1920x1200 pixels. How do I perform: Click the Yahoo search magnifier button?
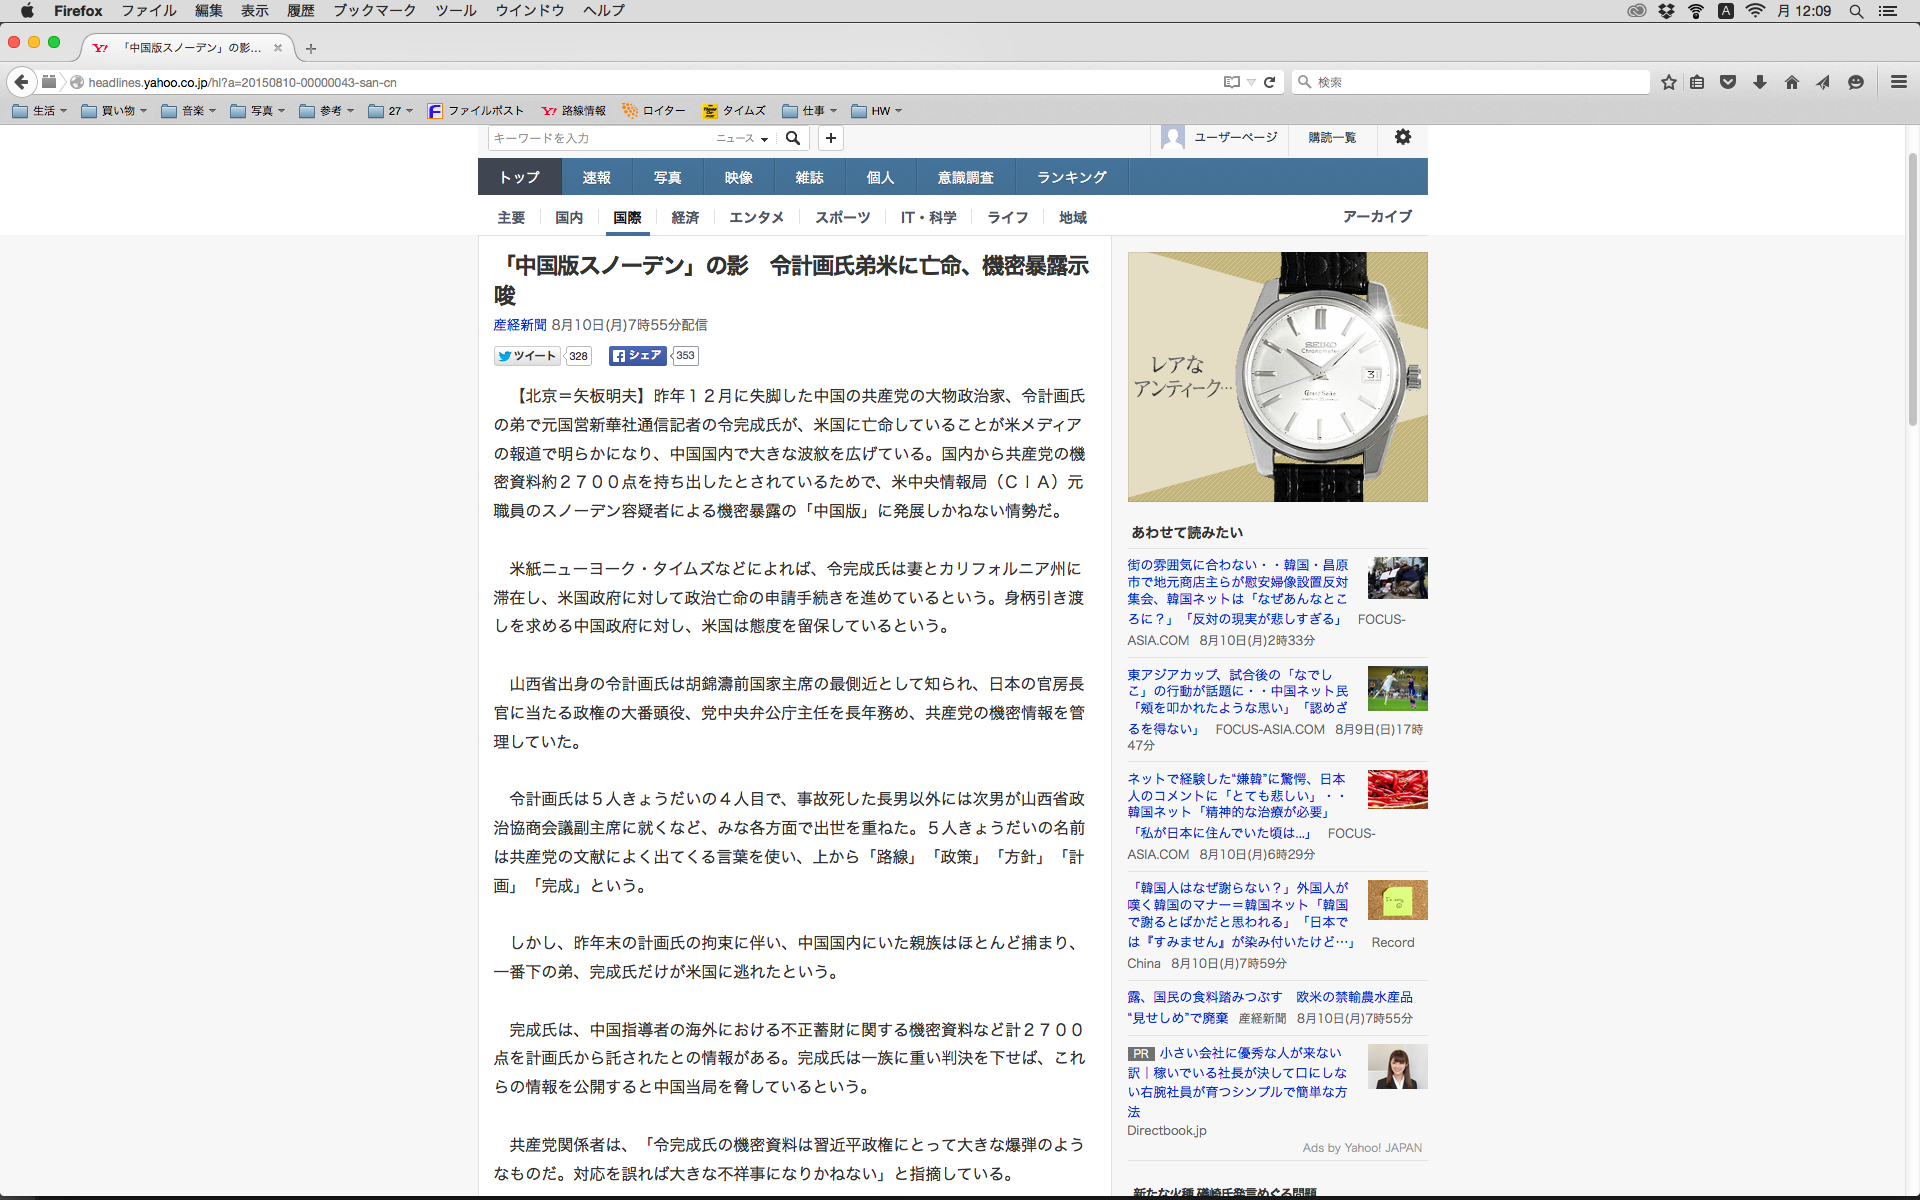click(x=793, y=138)
